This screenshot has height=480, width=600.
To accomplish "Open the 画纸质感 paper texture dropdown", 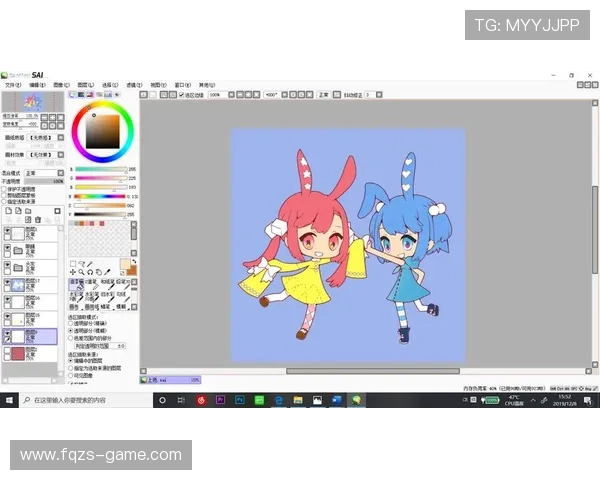I will click(42, 139).
